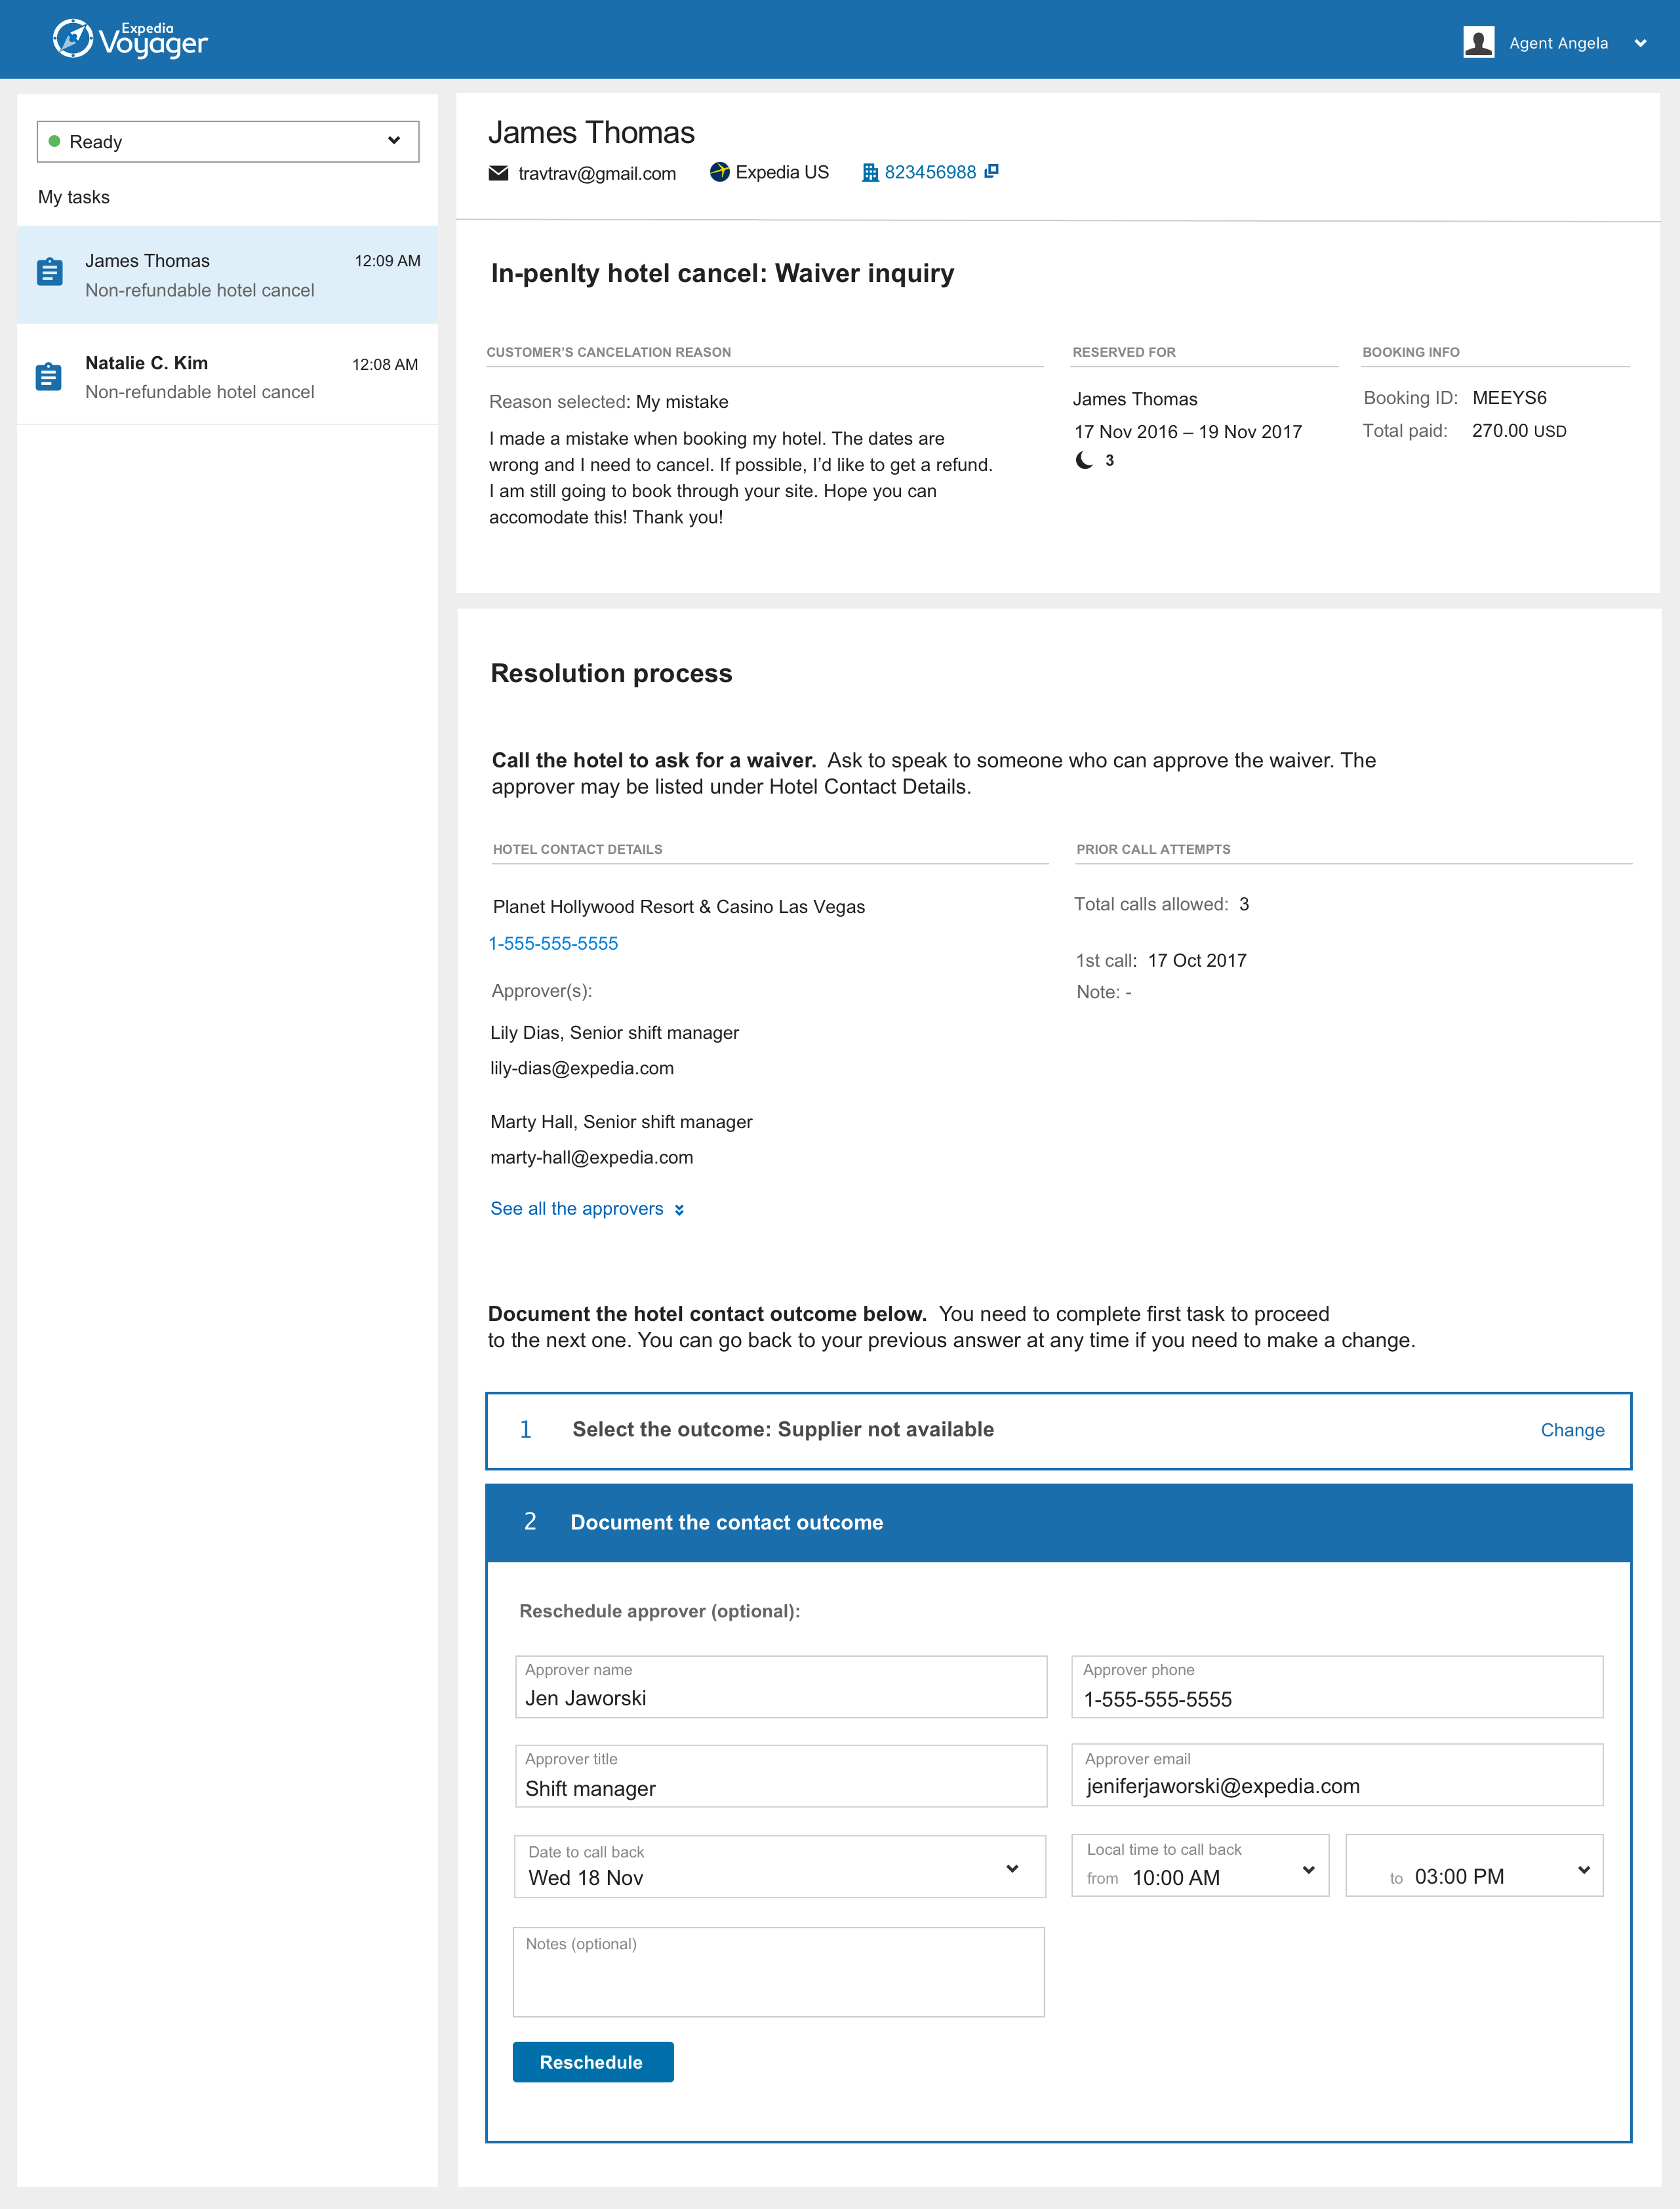This screenshot has width=1680, height=2209.
Task: Click the external link icon after itinerary number
Action: pos(991,171)
